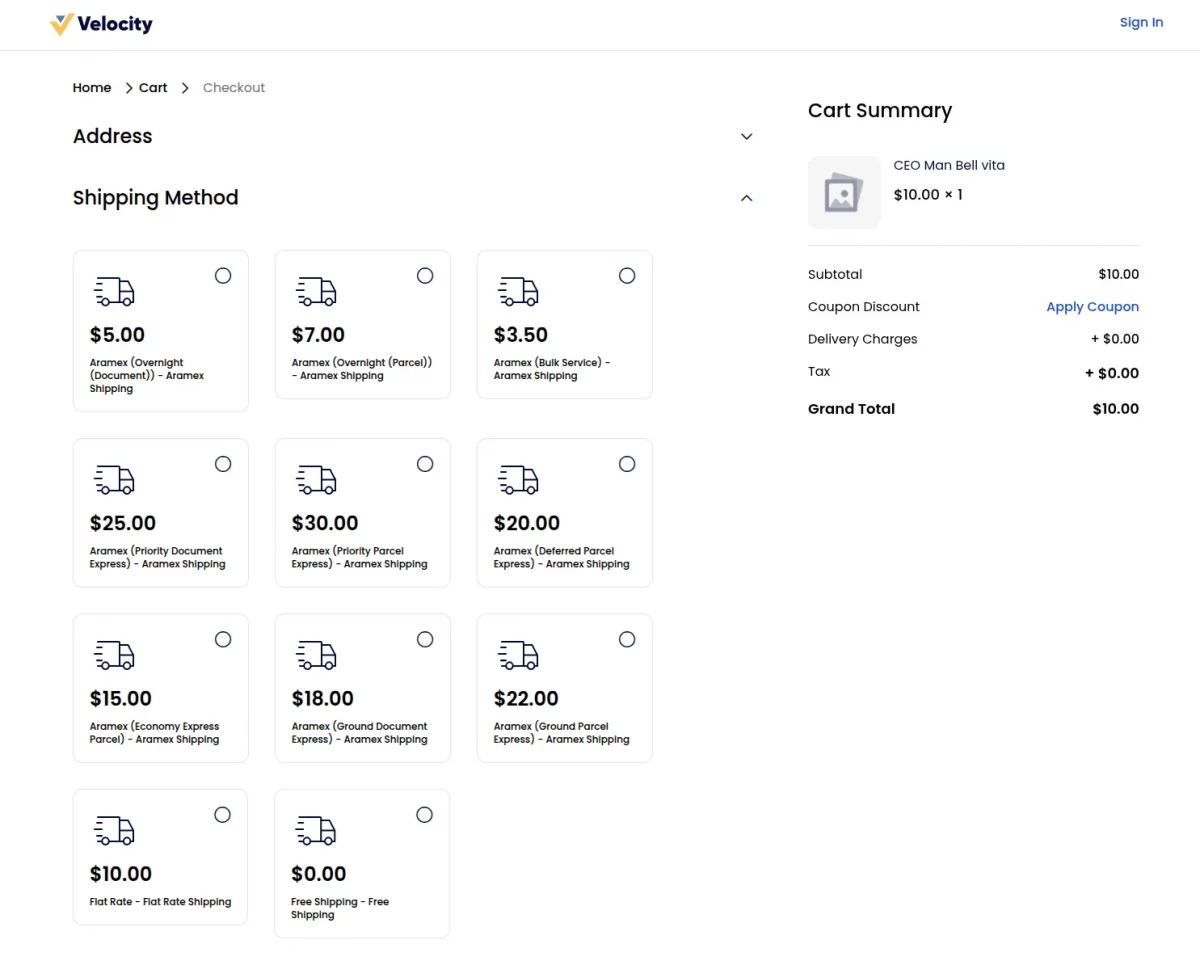Viewport: 1200px width, 961px height.
Task: Click truck icon on the $7.00 Overnight Parcel card
Action: 316,291
